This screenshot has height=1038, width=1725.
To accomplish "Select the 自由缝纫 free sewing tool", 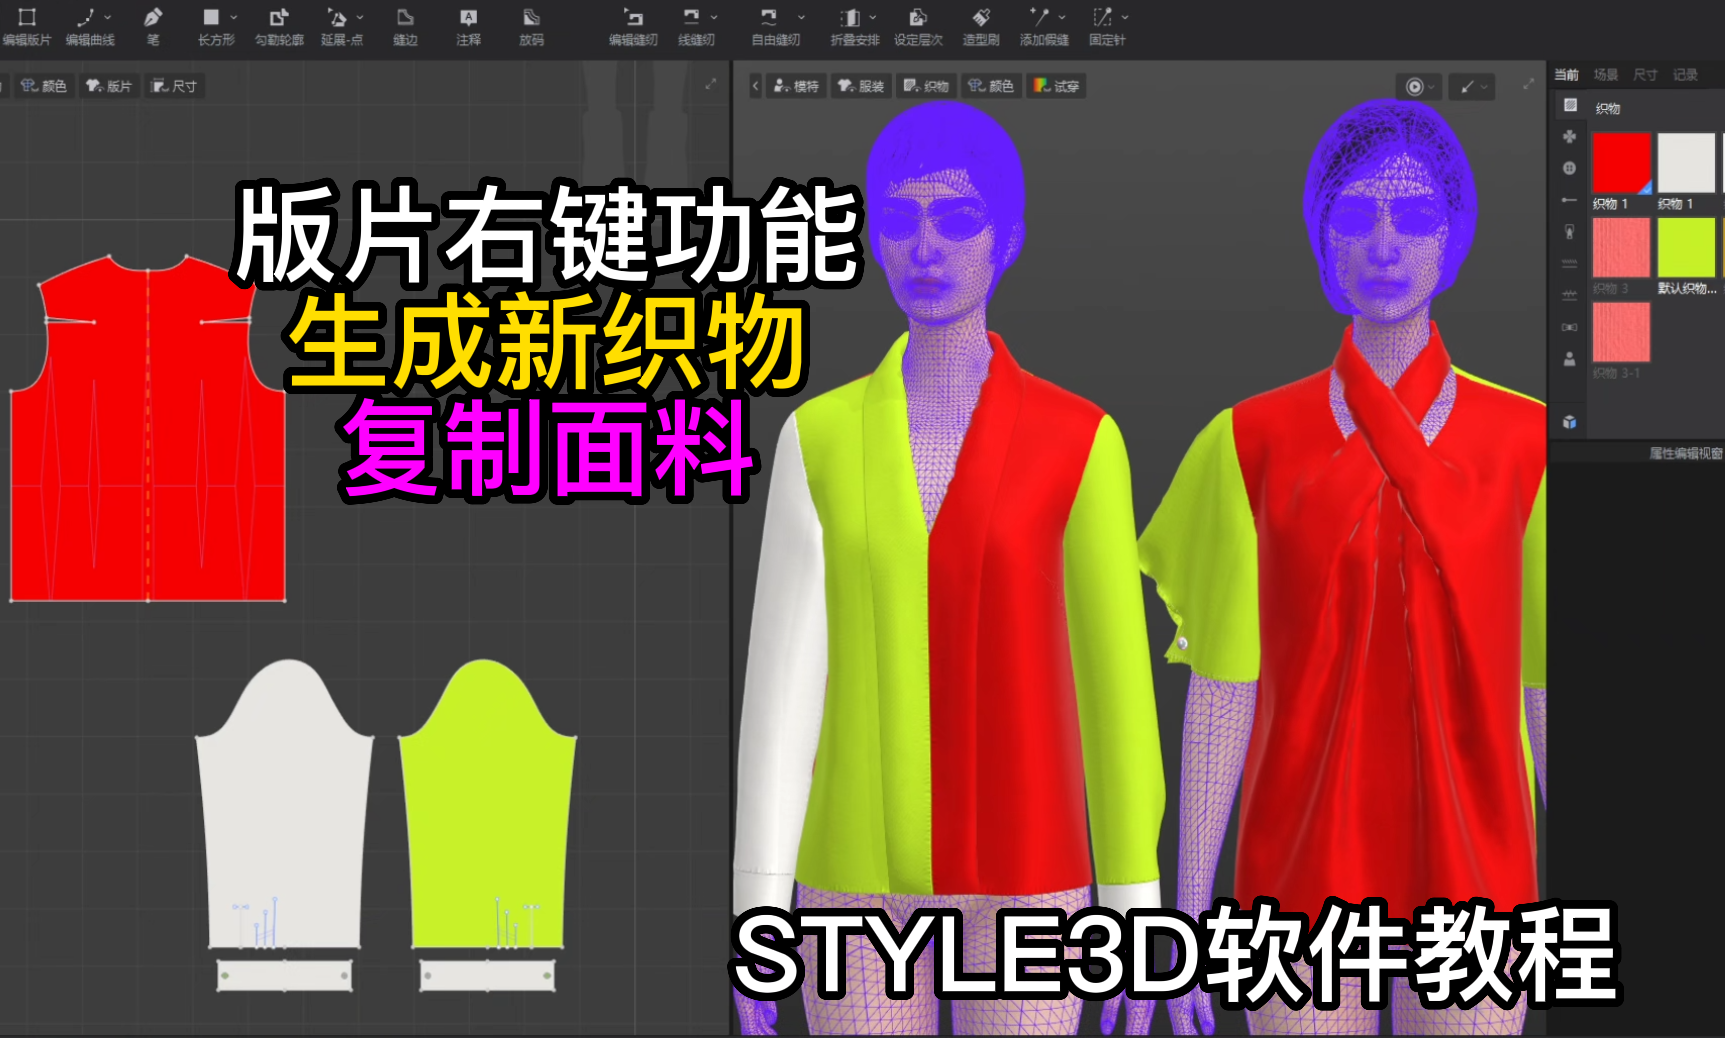I will 774,26.
